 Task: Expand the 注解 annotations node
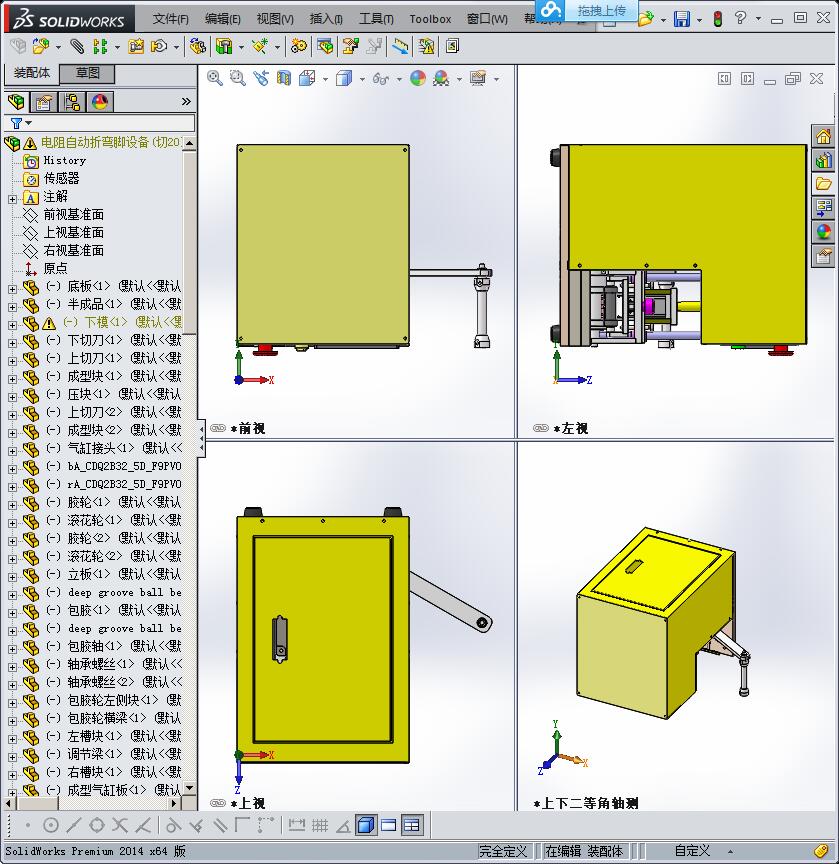[x=12, y=199]
